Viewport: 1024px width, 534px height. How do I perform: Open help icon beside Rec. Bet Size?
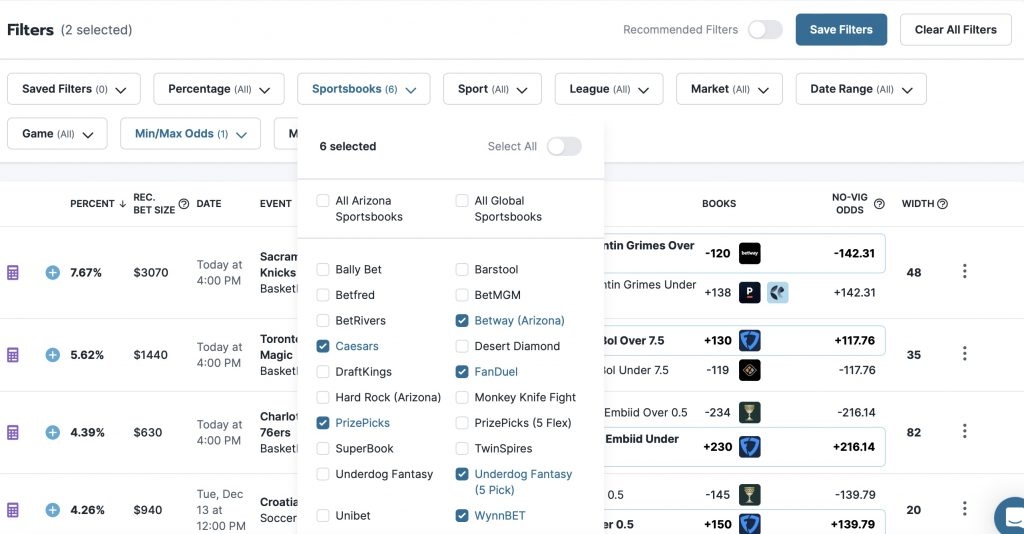click(x=184, y=204)
